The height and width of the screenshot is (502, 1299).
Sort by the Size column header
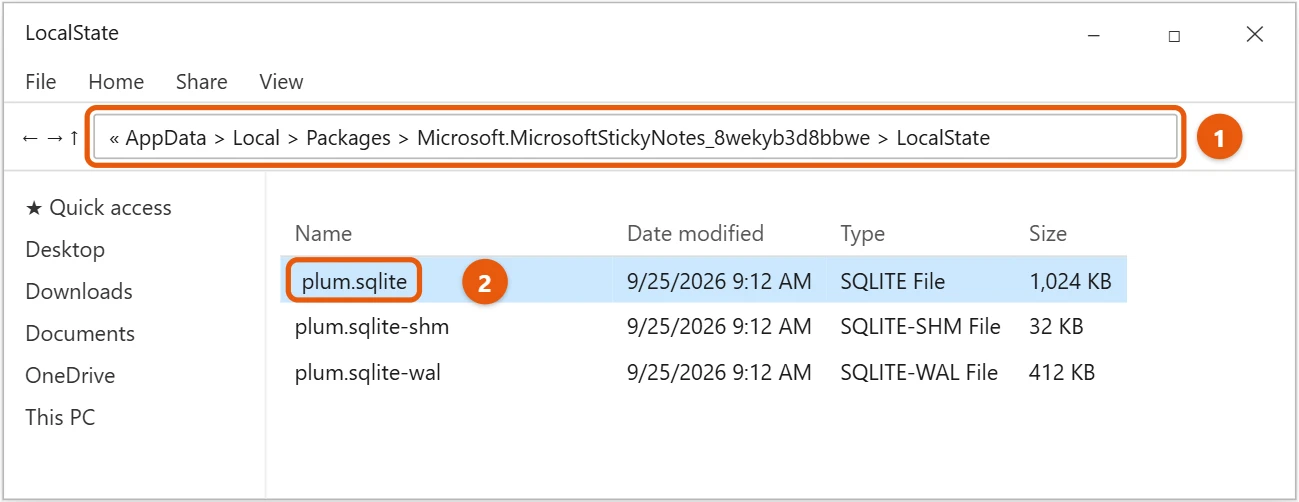coord(1048,234)
